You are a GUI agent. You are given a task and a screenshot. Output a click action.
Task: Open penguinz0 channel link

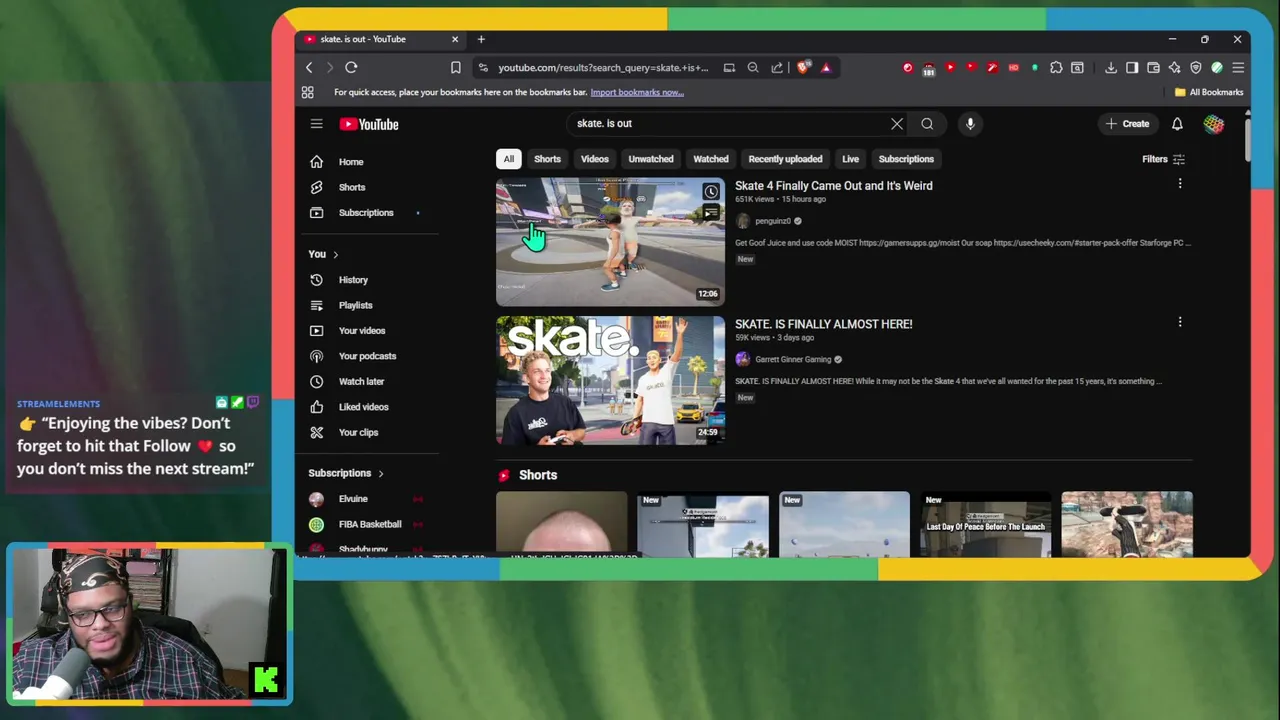click(x=772, y=221)
